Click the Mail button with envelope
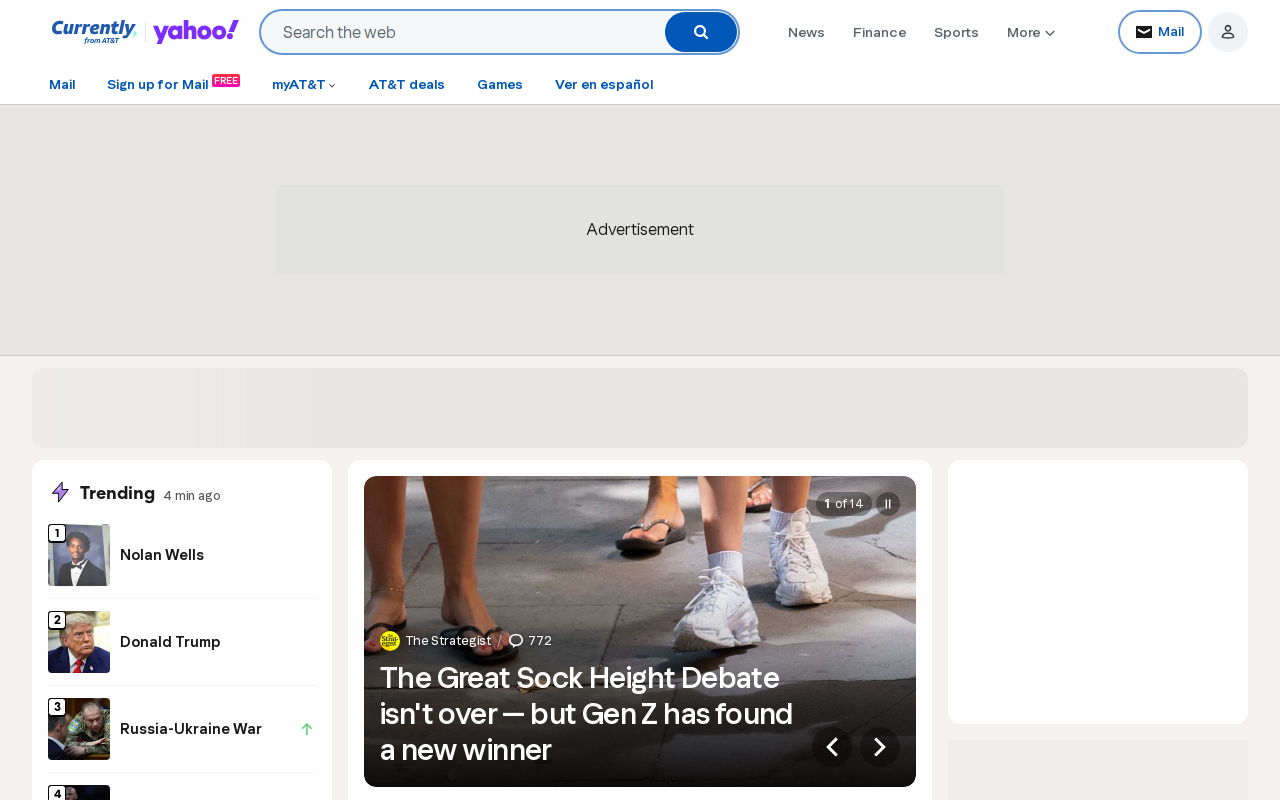1280x800 pixels. pos(1160,32)
